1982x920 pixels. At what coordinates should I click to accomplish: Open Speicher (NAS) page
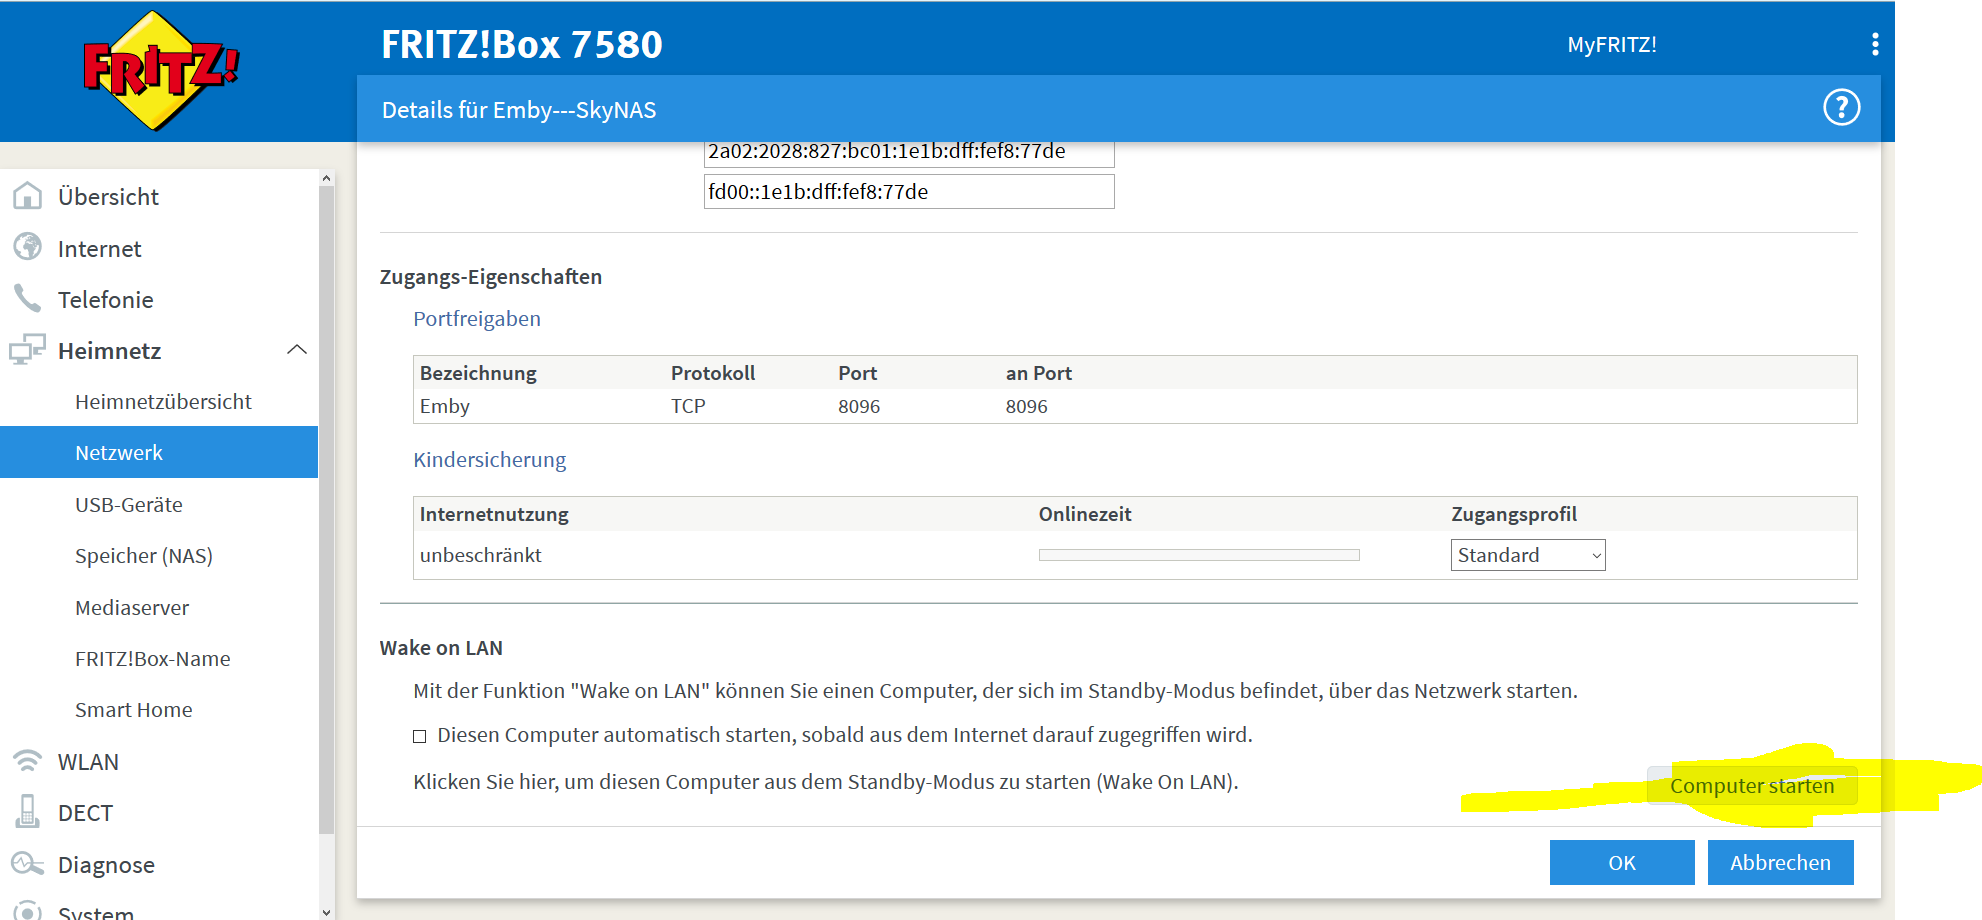[x=144, y=556]
